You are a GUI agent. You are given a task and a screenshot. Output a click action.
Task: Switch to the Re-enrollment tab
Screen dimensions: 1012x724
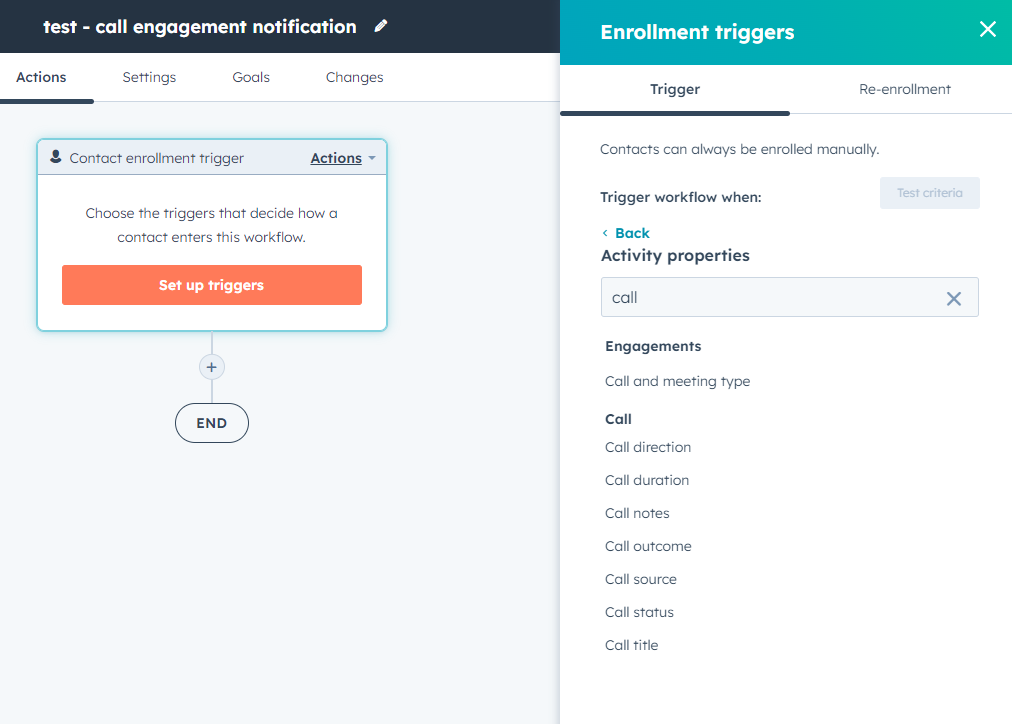[904, 89]
